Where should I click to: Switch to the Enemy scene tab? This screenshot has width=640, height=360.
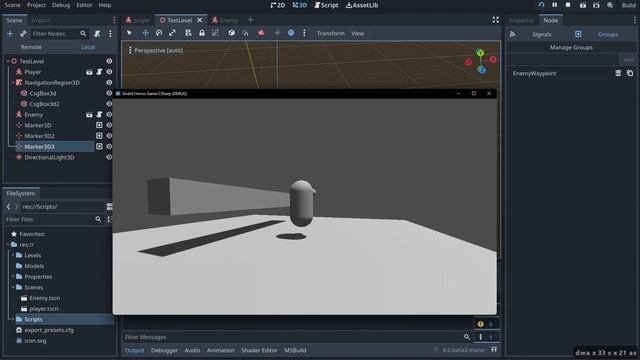pyautogui.click(x=225, y=20)
